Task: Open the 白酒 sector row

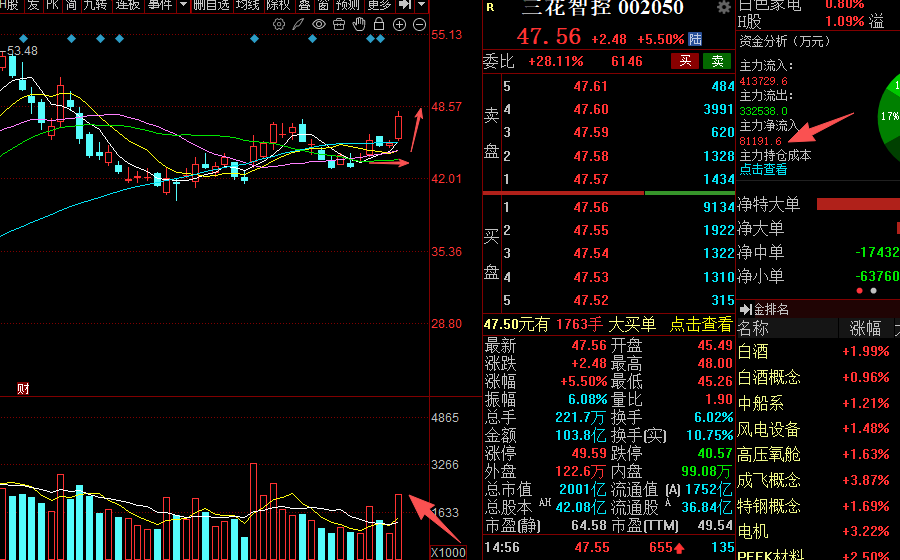Action: [818, 352]
